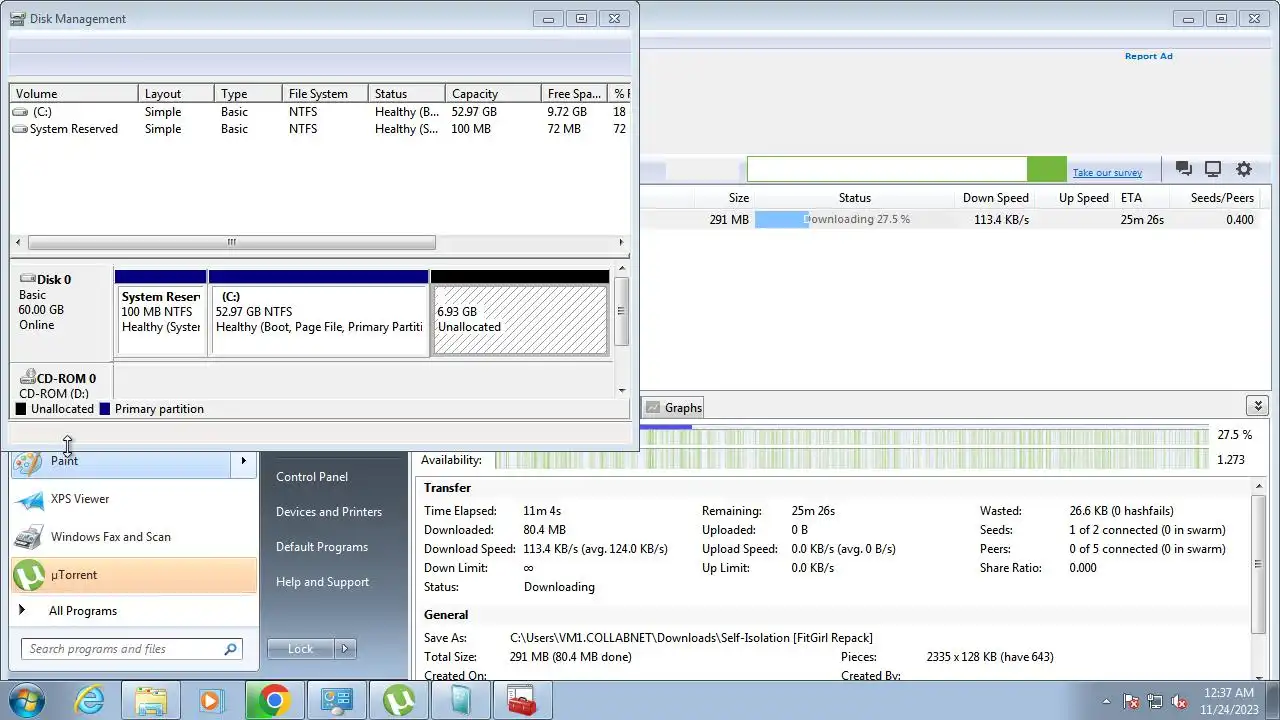Sort torrents by the Down Speed column

(x=996, y=198)
